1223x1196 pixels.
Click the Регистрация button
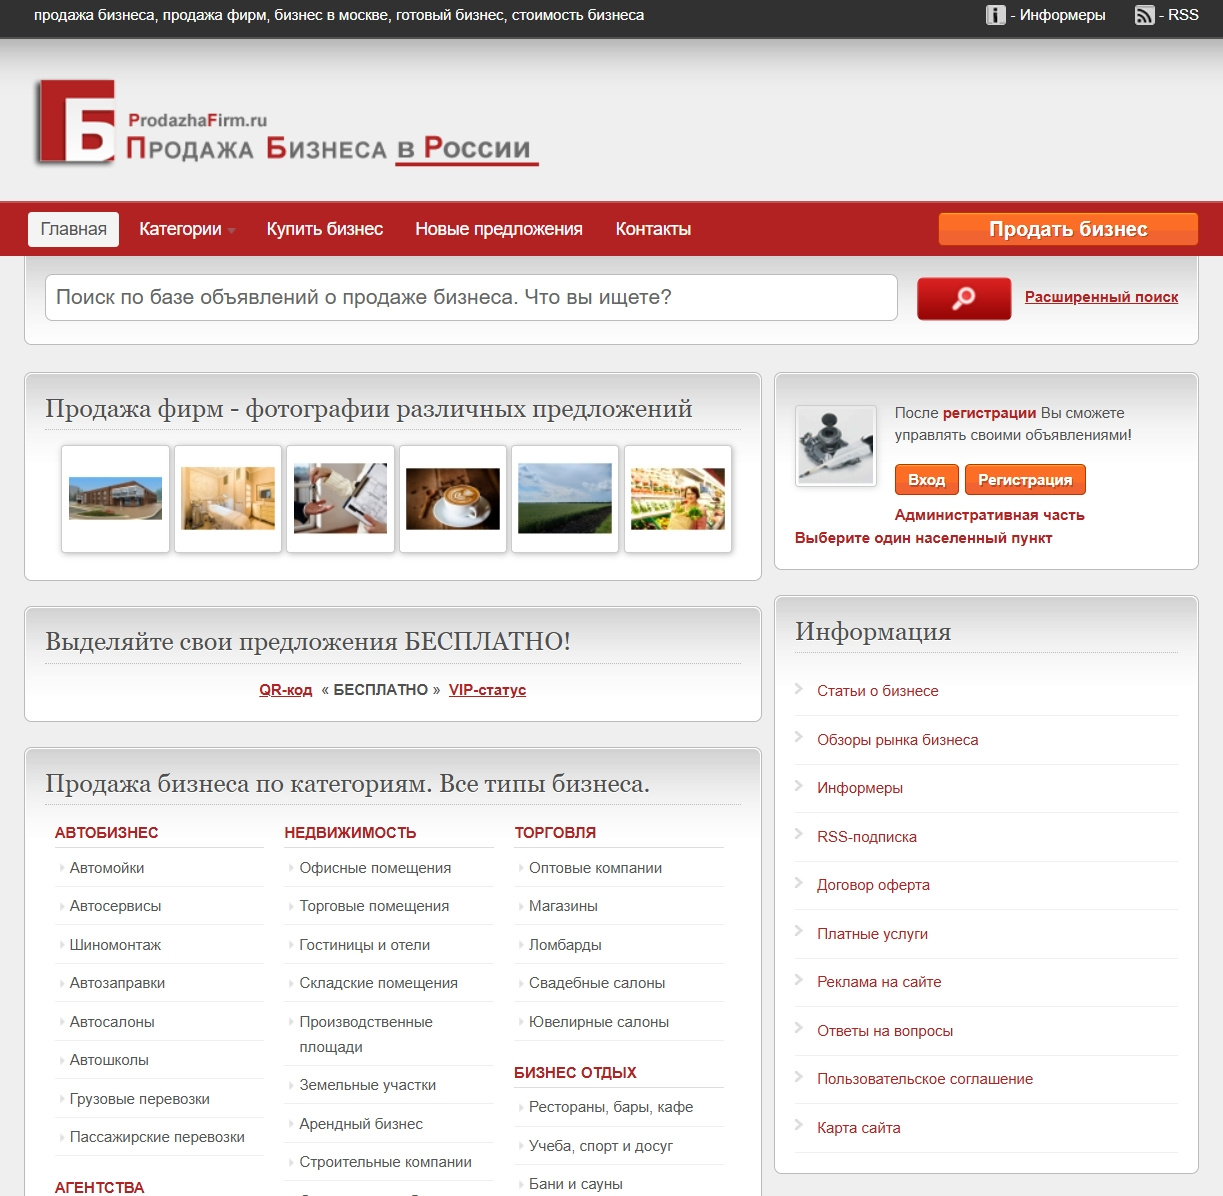point(1025,480)
